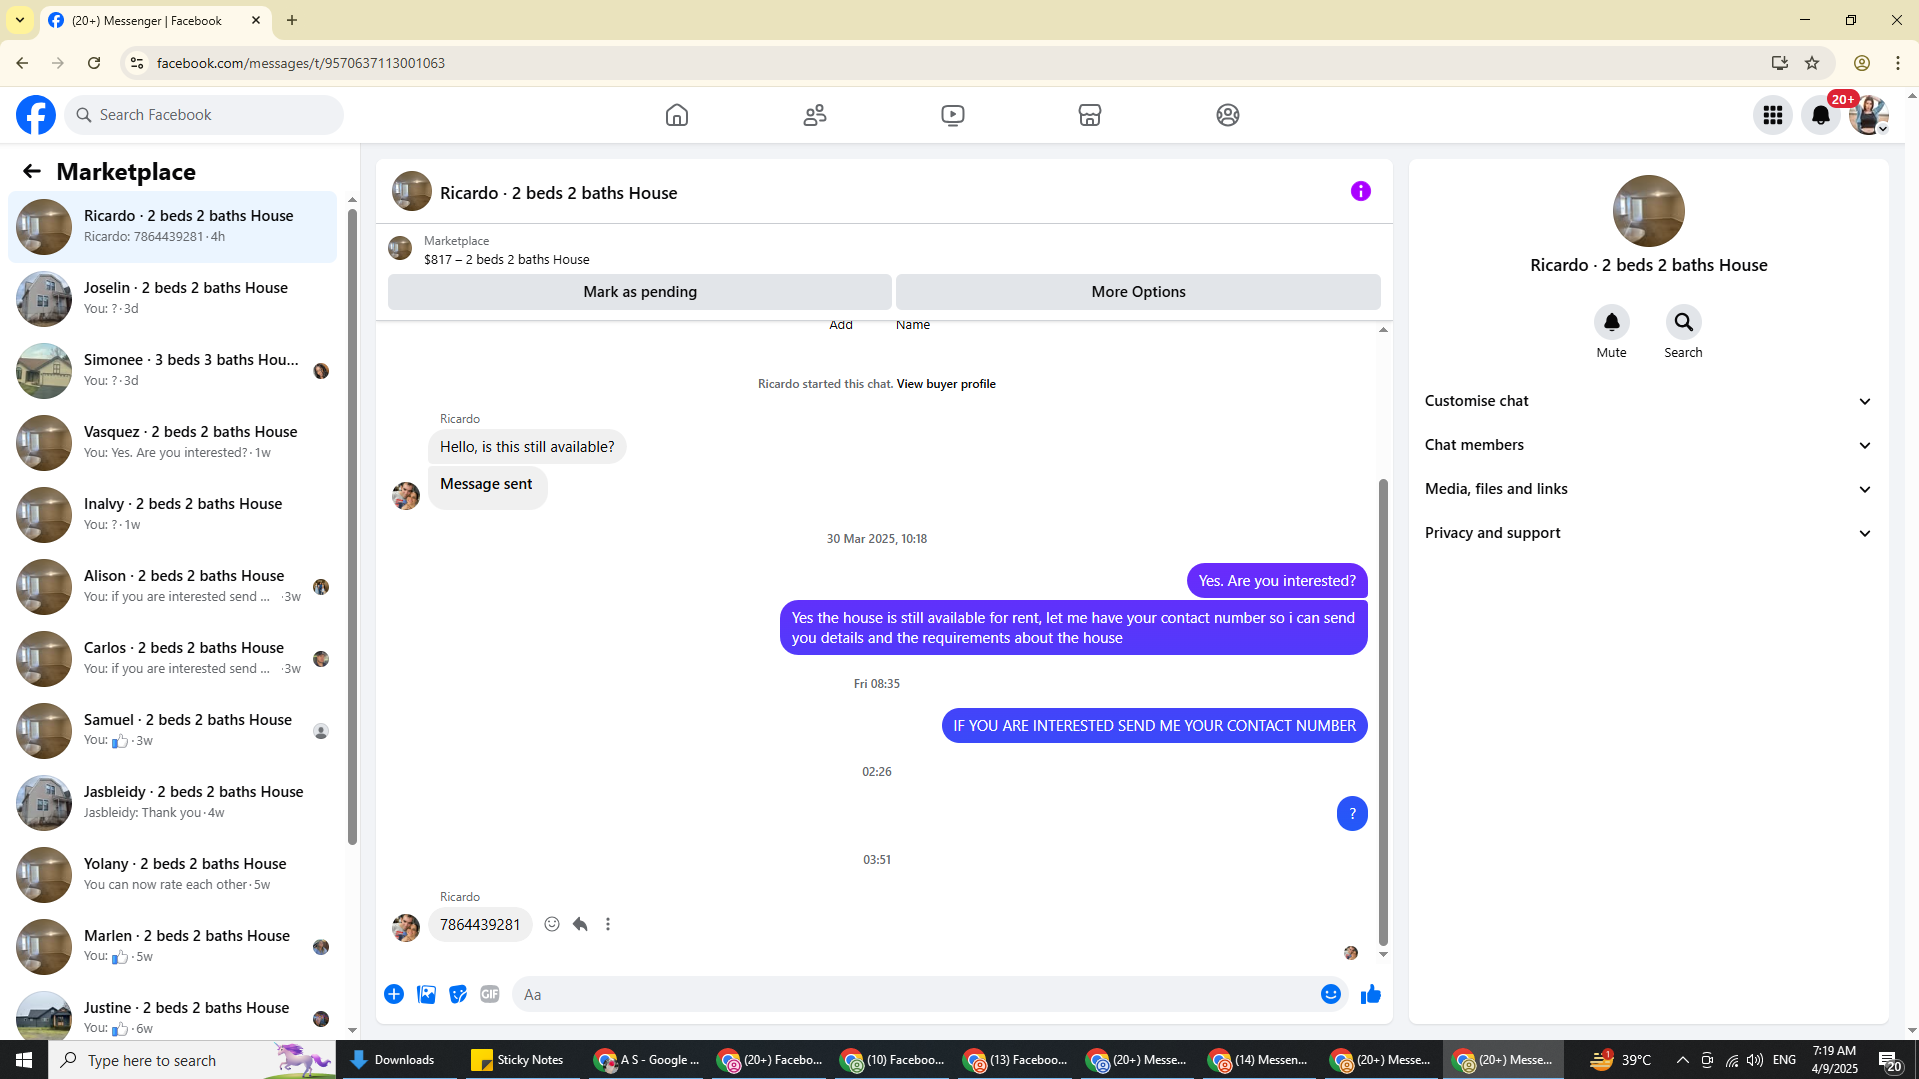1919x1079 pixels.
Task: Click Ricardo's large profile thumbnail
Action: pyautogui.click(x=1648, y=211)
